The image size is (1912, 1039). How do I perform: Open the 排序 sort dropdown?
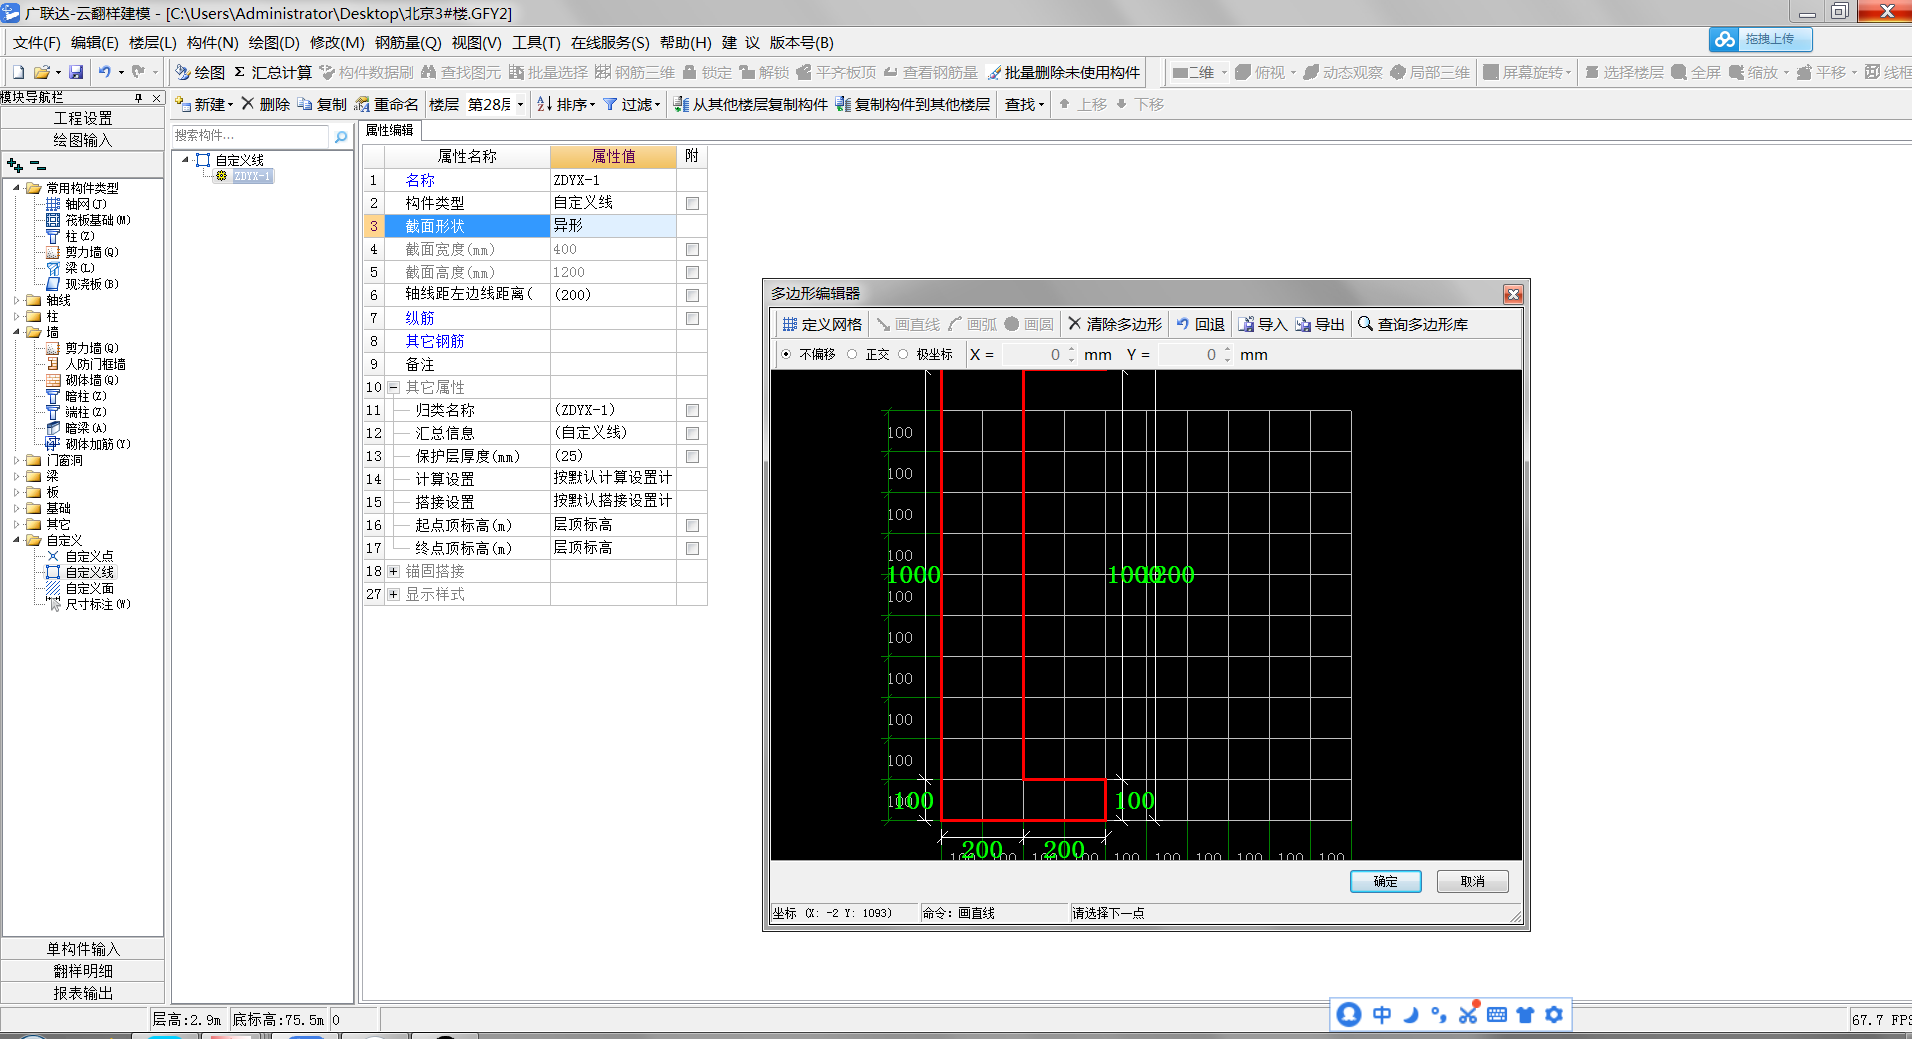pos(592,104)
